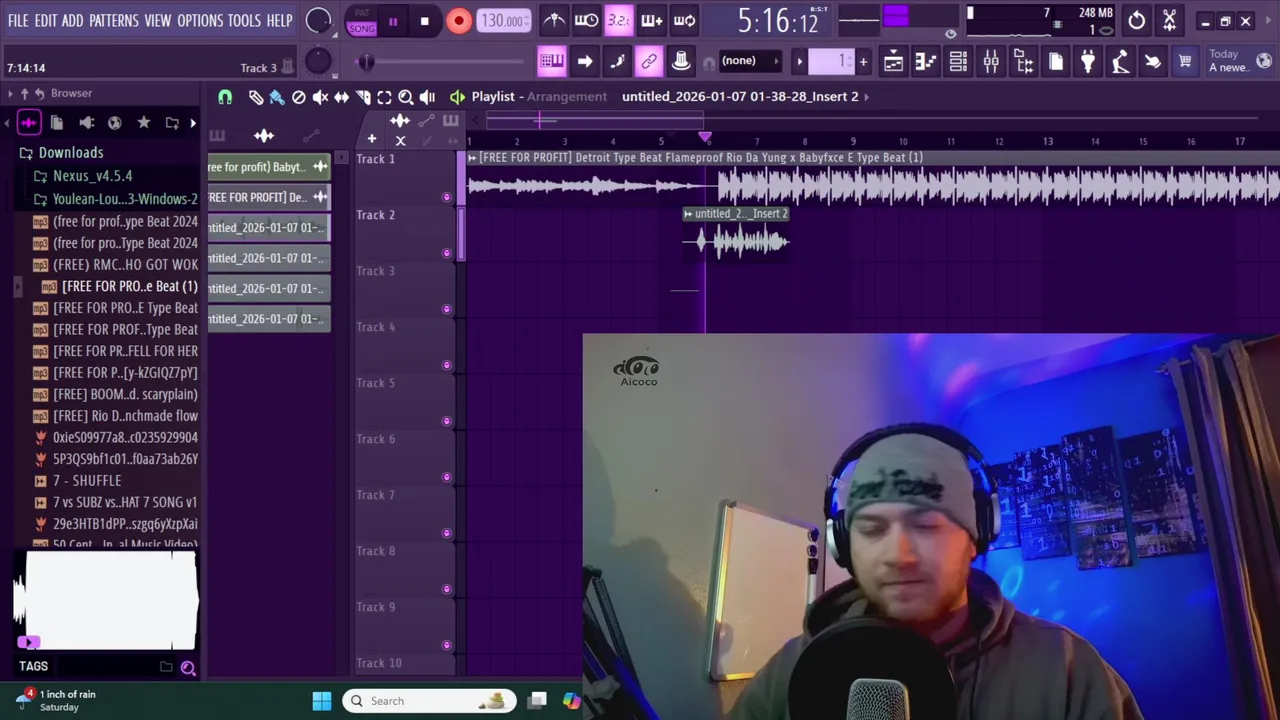1280x720 pixels.
Task: Select the Paint brush tool
Action: tap(277, 97)
